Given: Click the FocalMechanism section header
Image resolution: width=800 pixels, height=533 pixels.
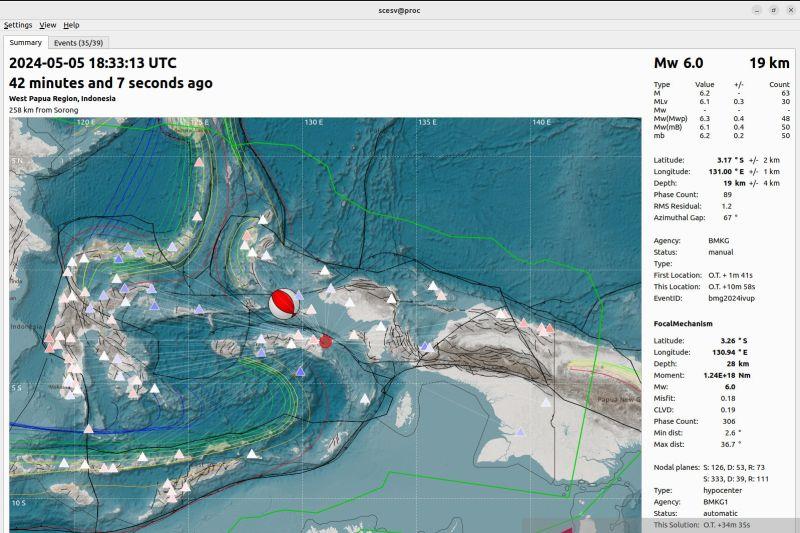Looking at the screenshot, I should 684,324.
